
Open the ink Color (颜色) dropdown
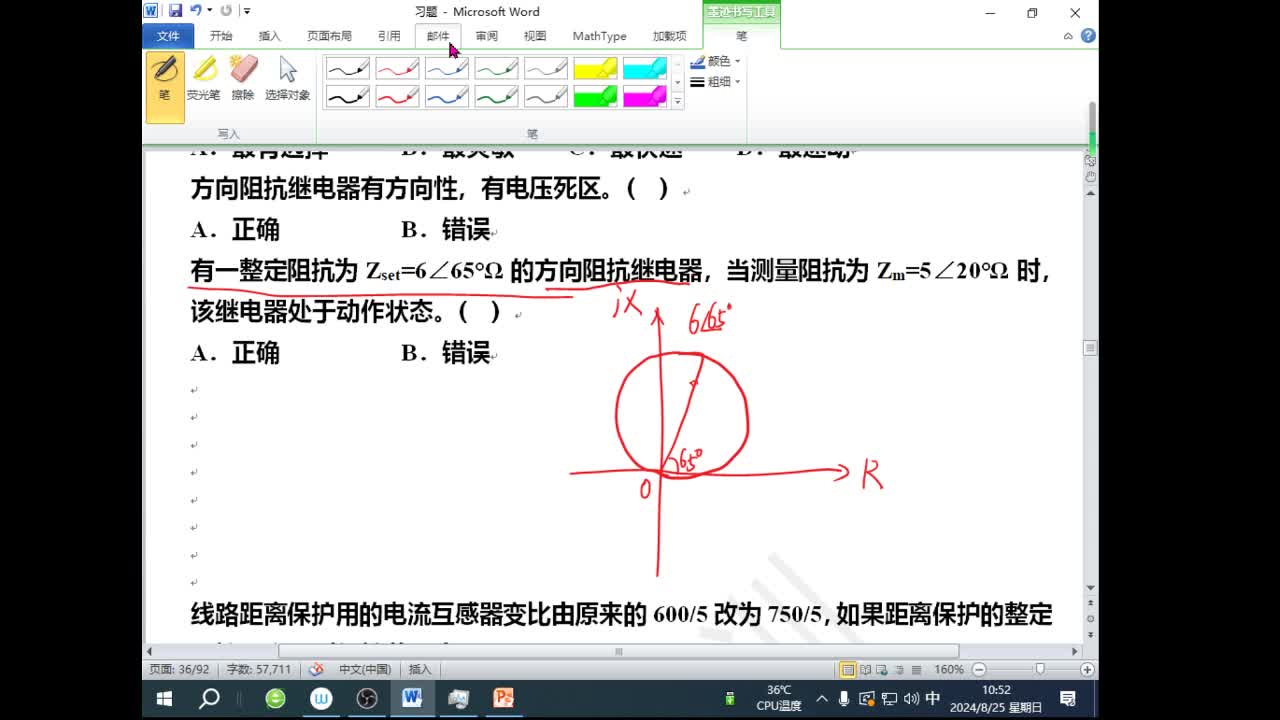pyautogui.click(x=716, y=62)
